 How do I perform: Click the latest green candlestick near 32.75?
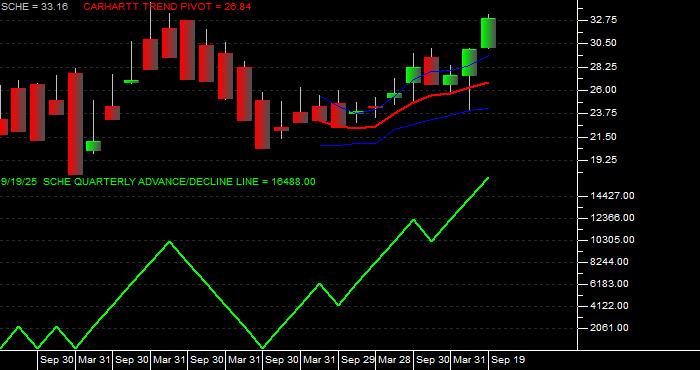click(x=488, y=33)
